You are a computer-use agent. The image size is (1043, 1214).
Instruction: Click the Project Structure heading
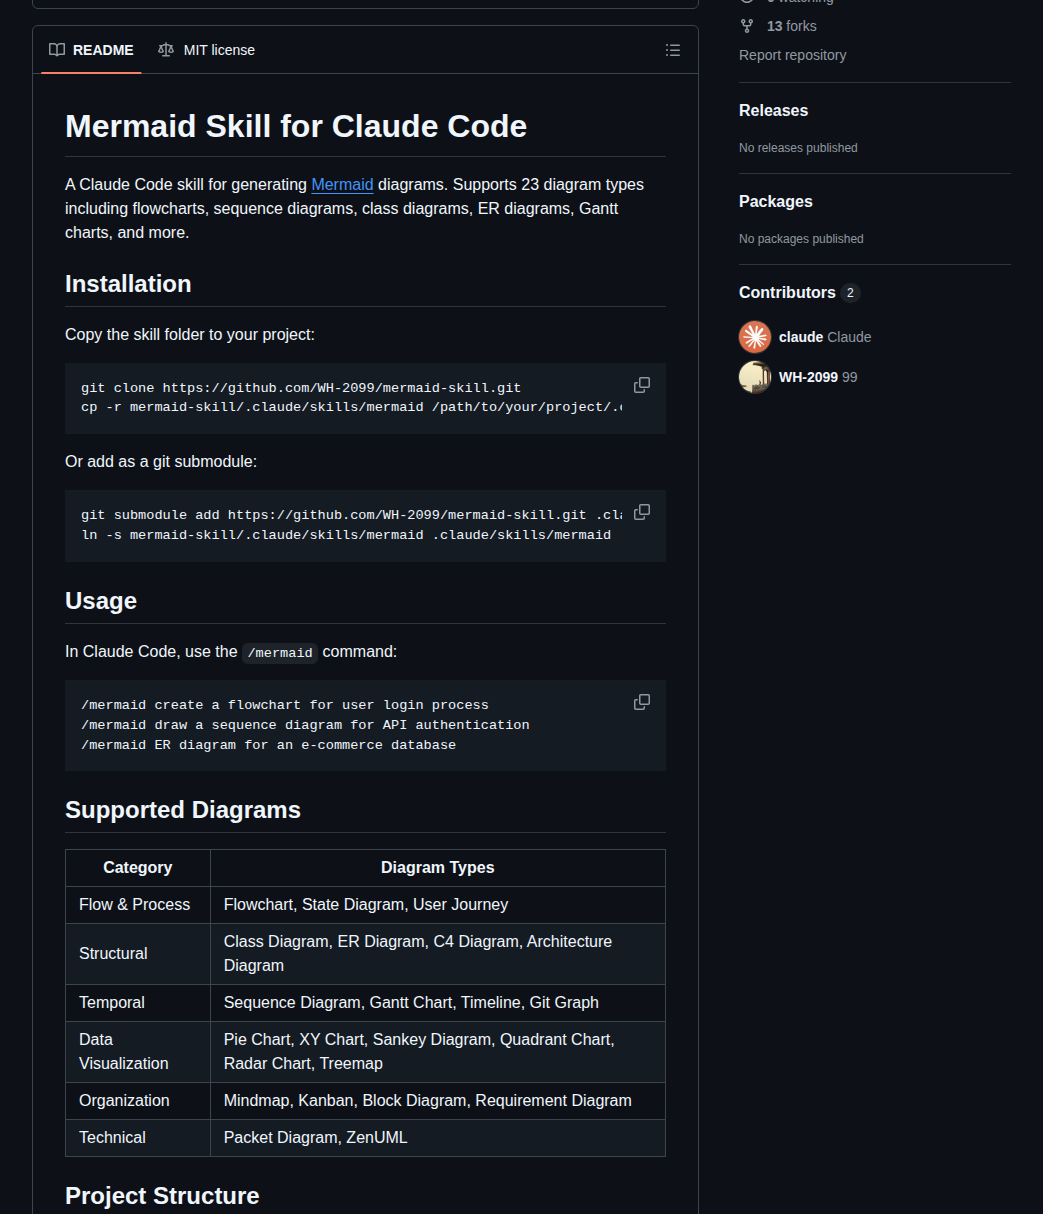click(162, 1196)
